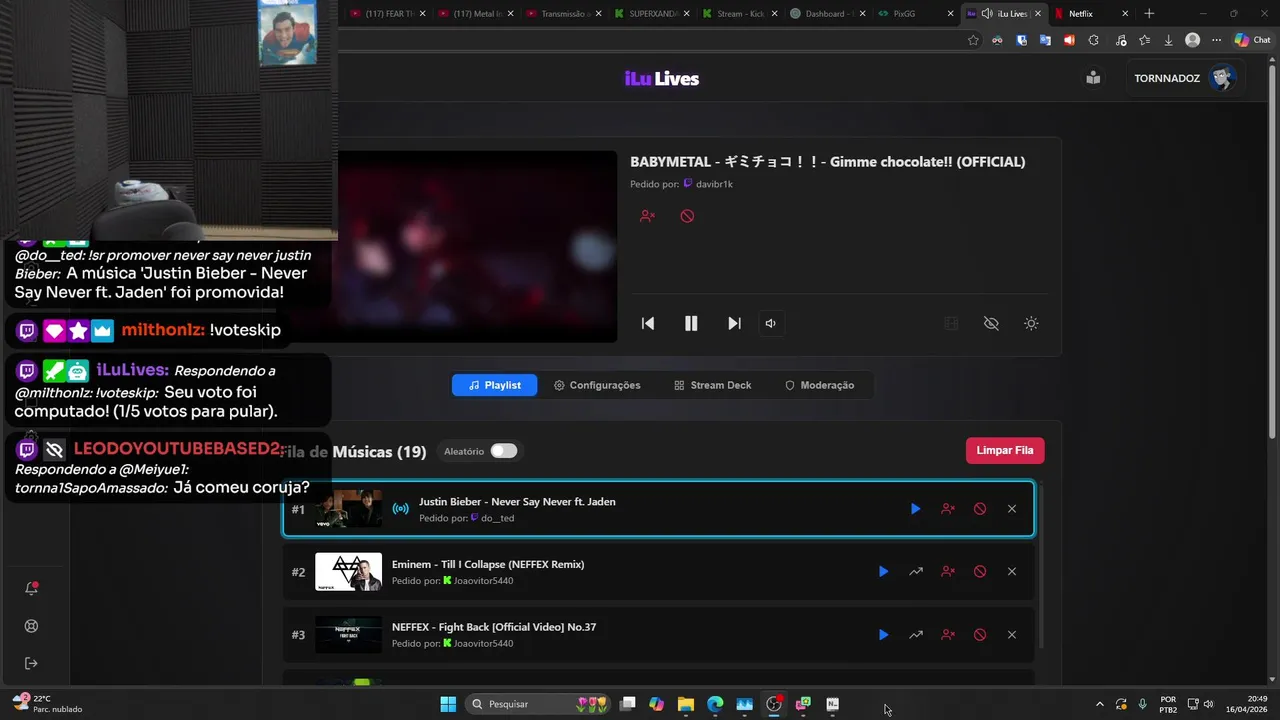Open the NEFFEX Fight Back thumbnail
Image resolution: width=1280 pixels, height=720 pixels.
349,635
